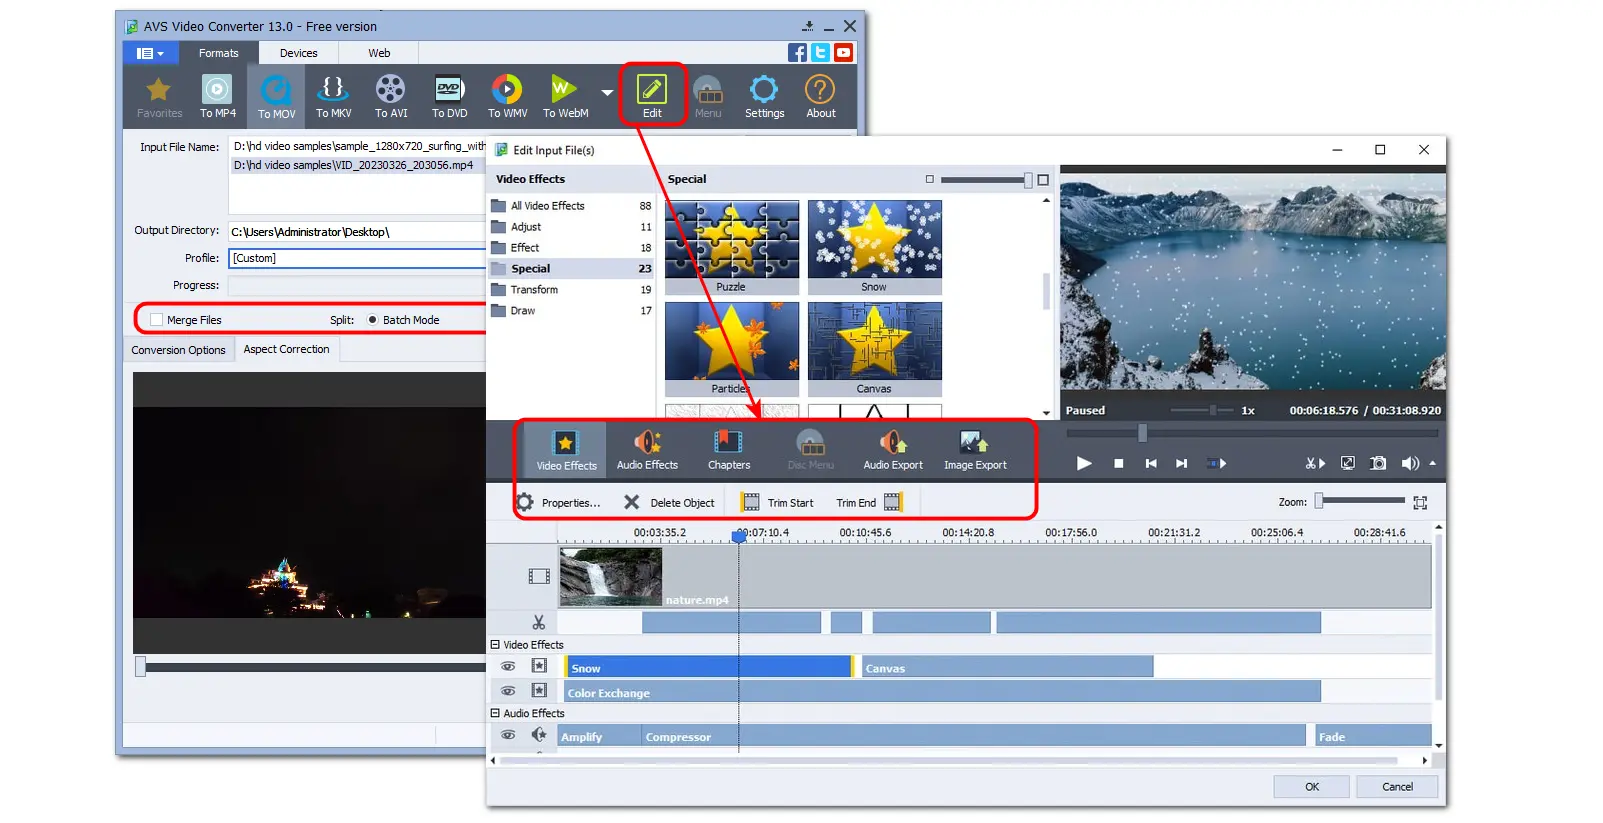This screenshot has height=823, width=1603.
Task: Open Audio Effects in the editor toolbar
Action: (647, 450)
